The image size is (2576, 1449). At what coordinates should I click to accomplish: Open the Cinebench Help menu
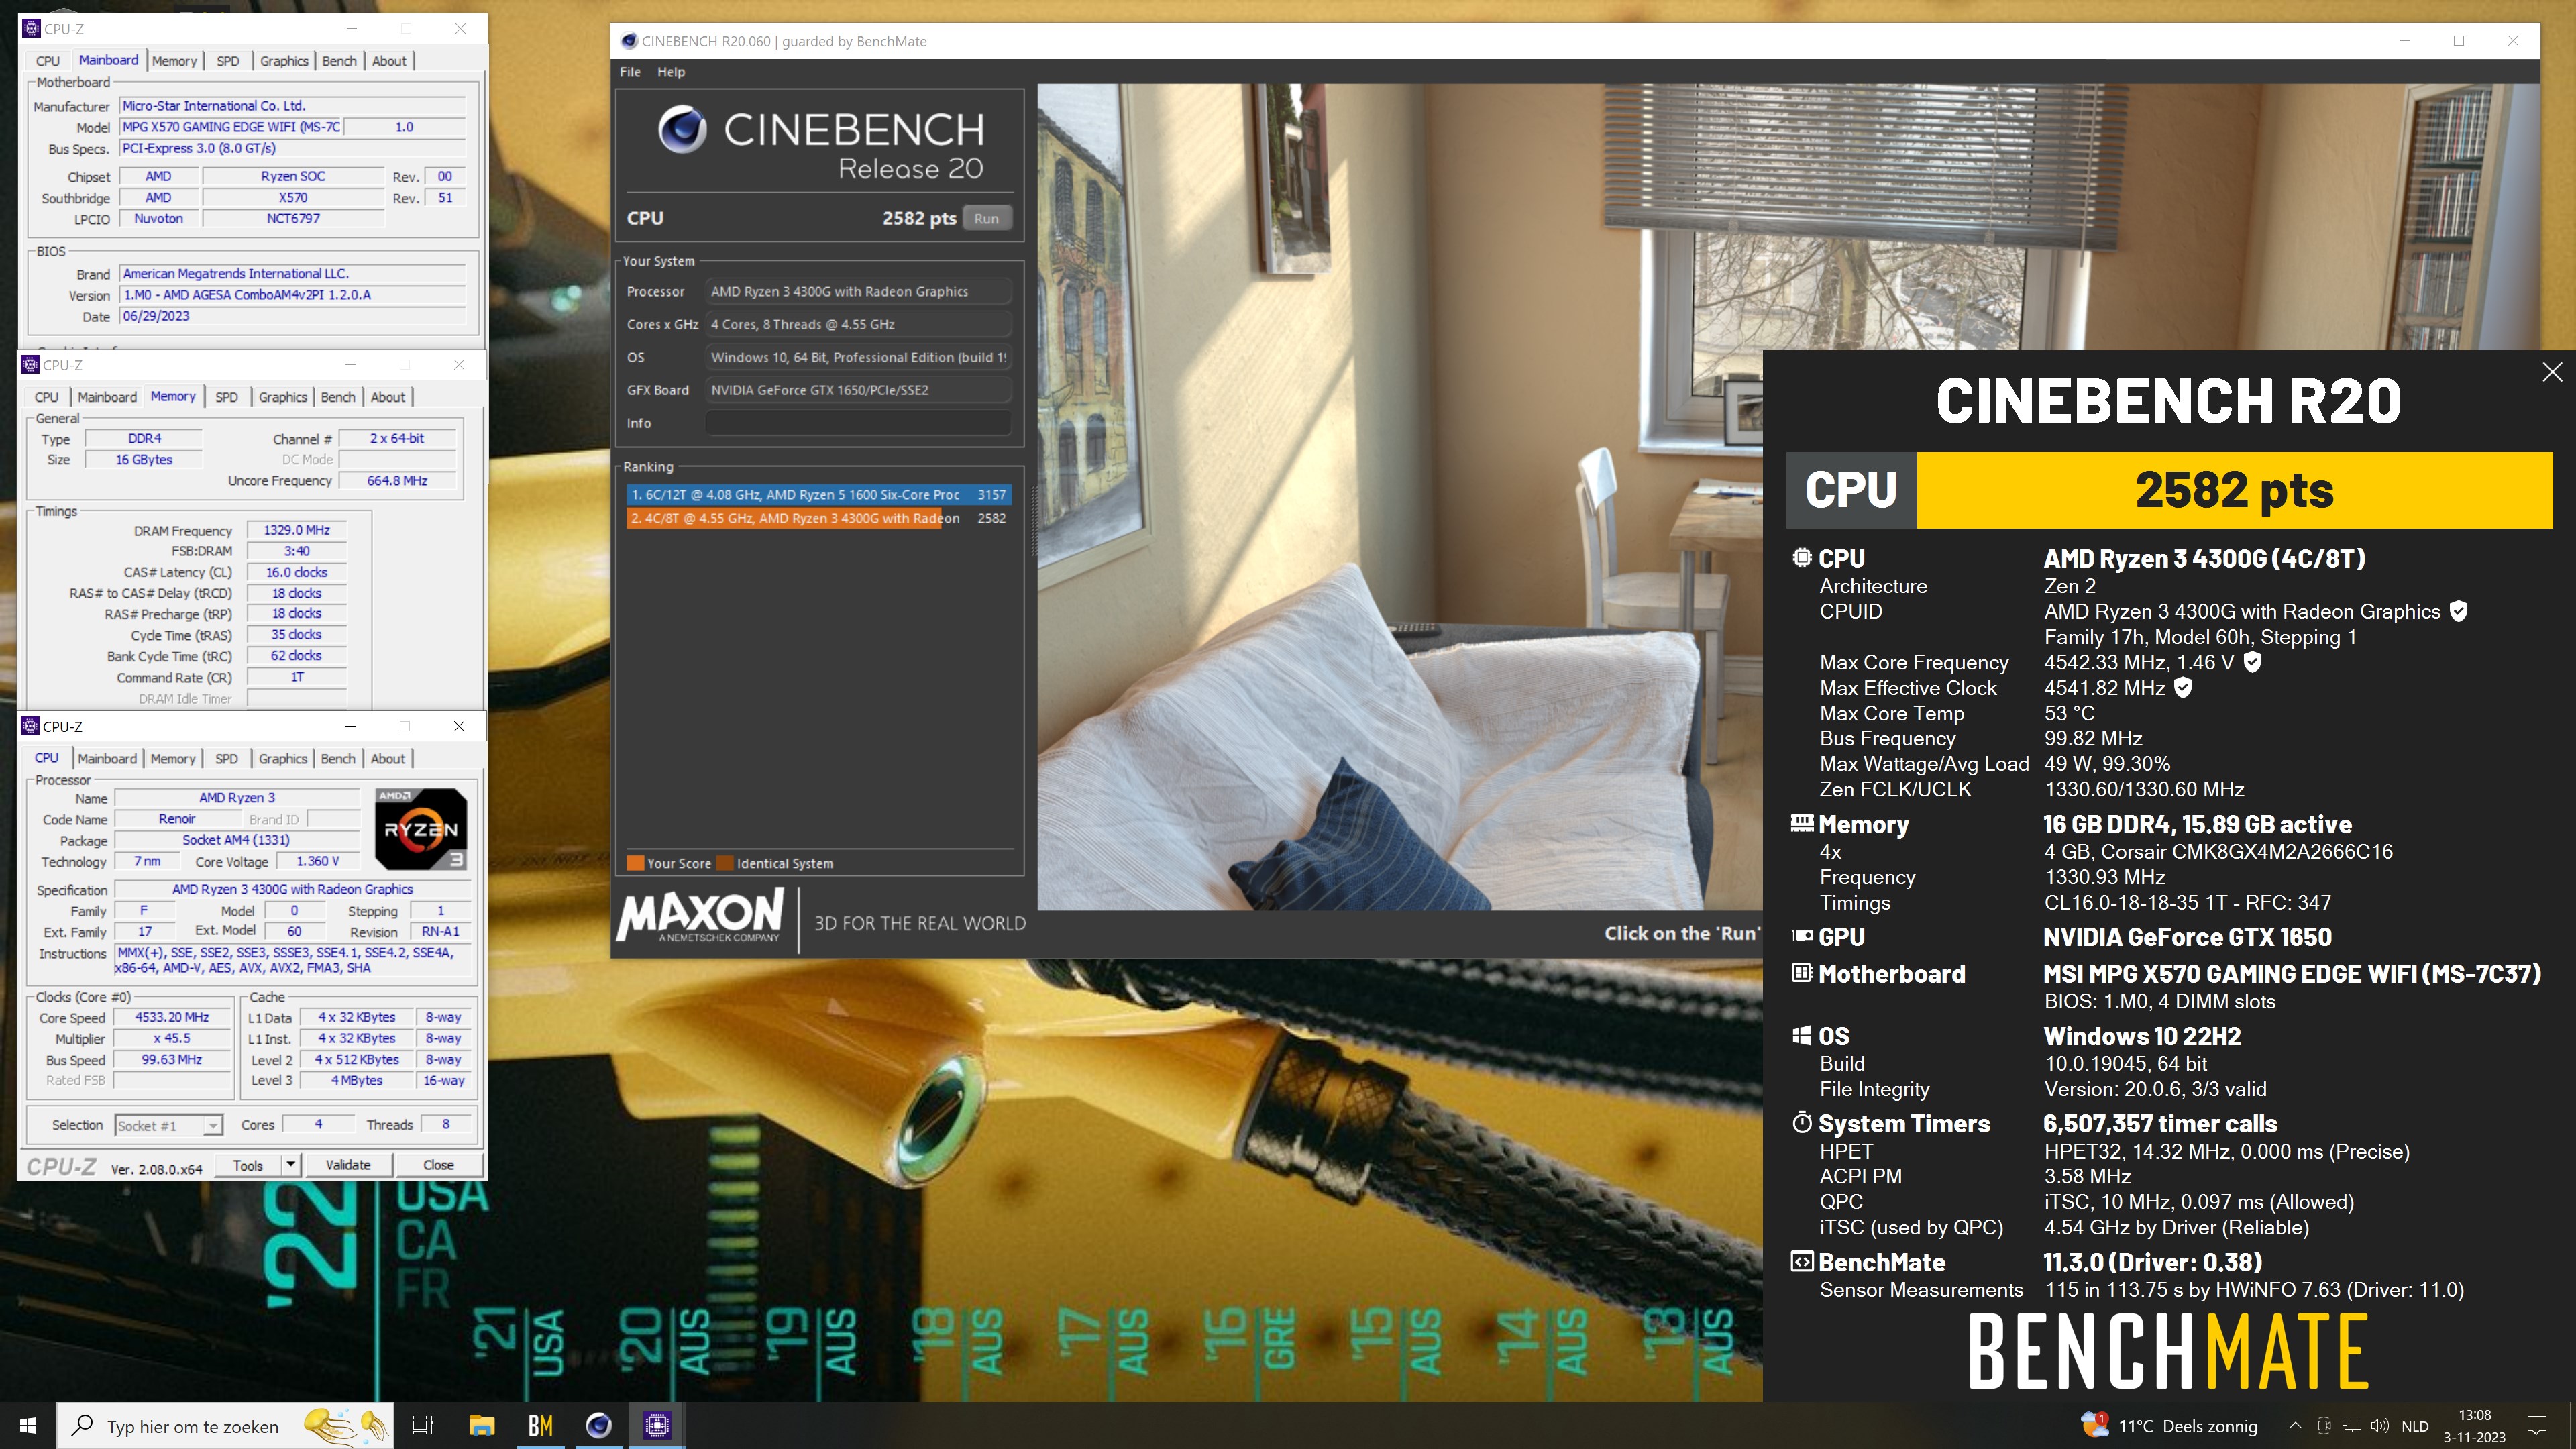[671, 72]
